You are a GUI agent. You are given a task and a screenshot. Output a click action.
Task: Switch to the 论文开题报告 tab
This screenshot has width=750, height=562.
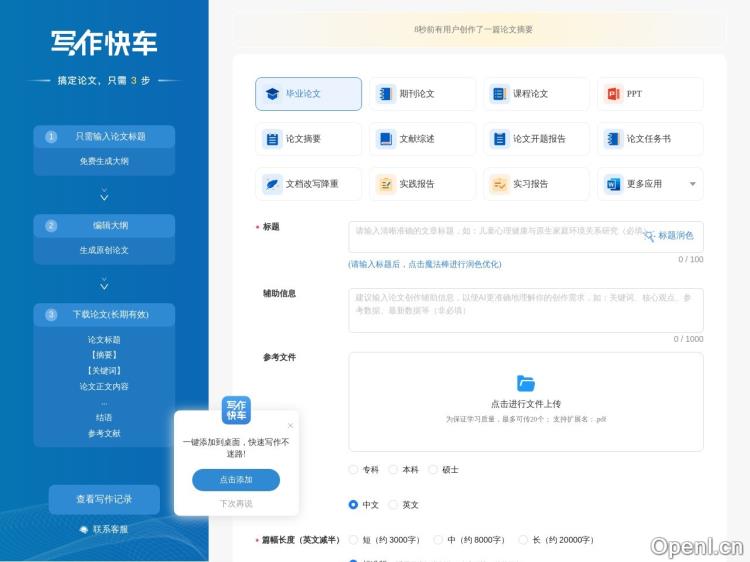(x=536, y=139)
